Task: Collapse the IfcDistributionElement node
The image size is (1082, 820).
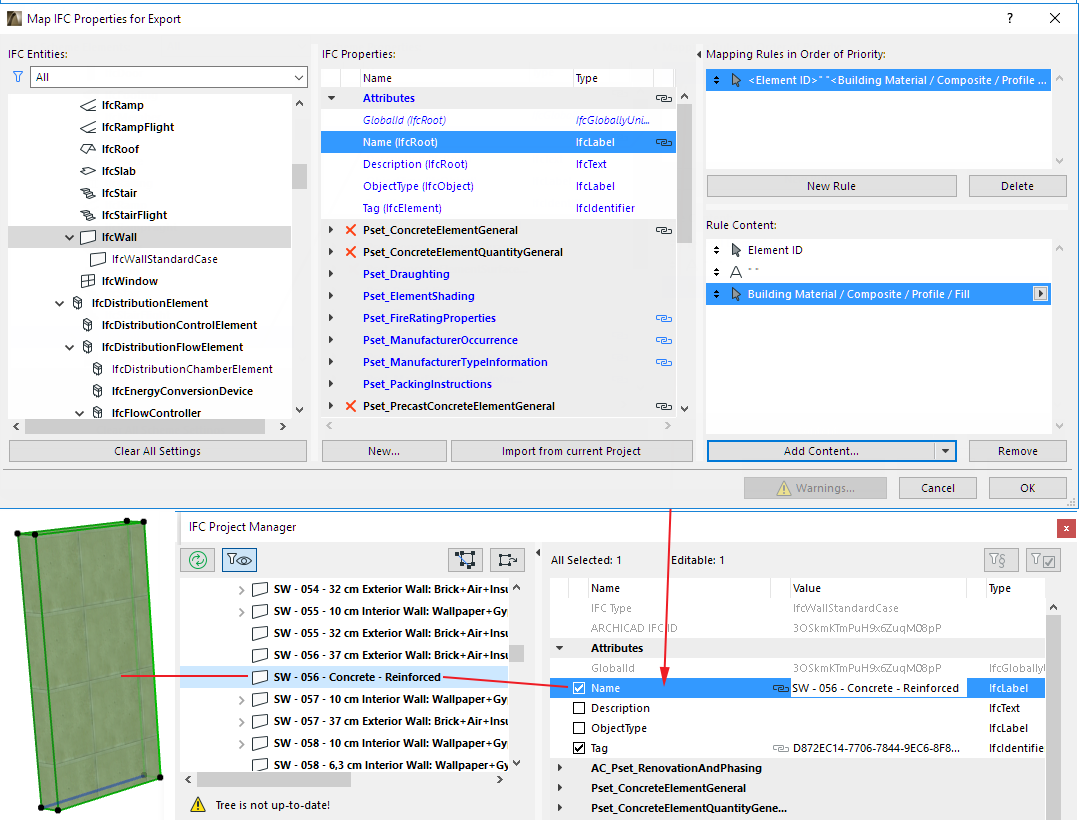Action: [x=59, y=303]
